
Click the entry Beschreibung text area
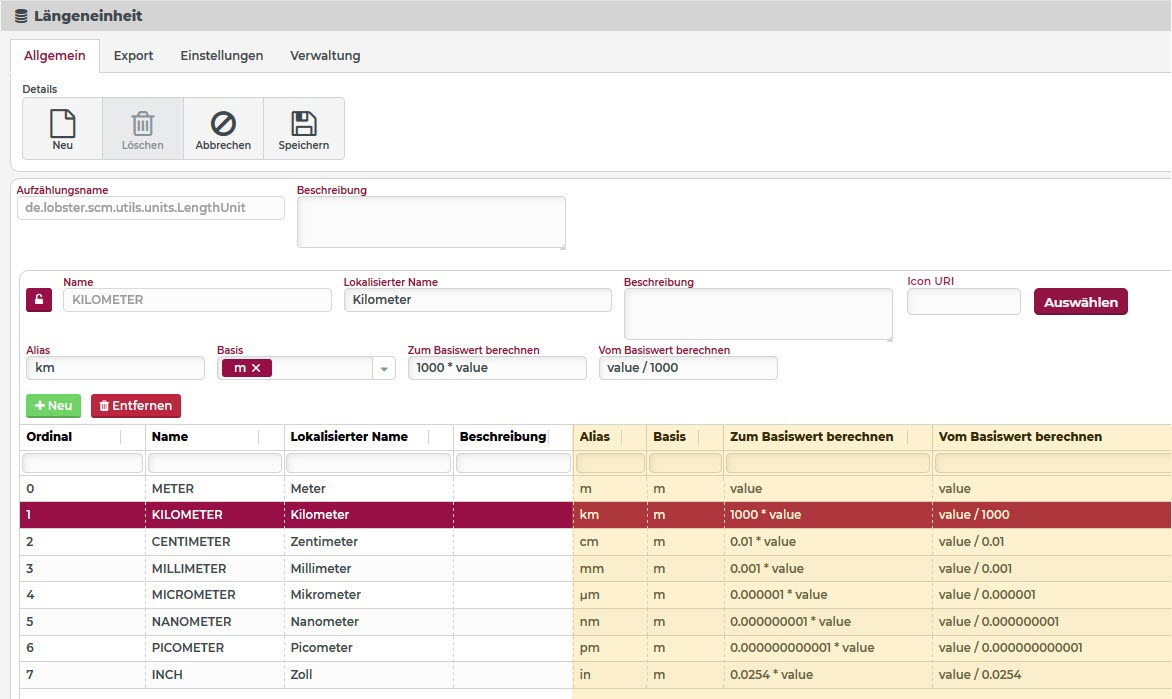758,314
